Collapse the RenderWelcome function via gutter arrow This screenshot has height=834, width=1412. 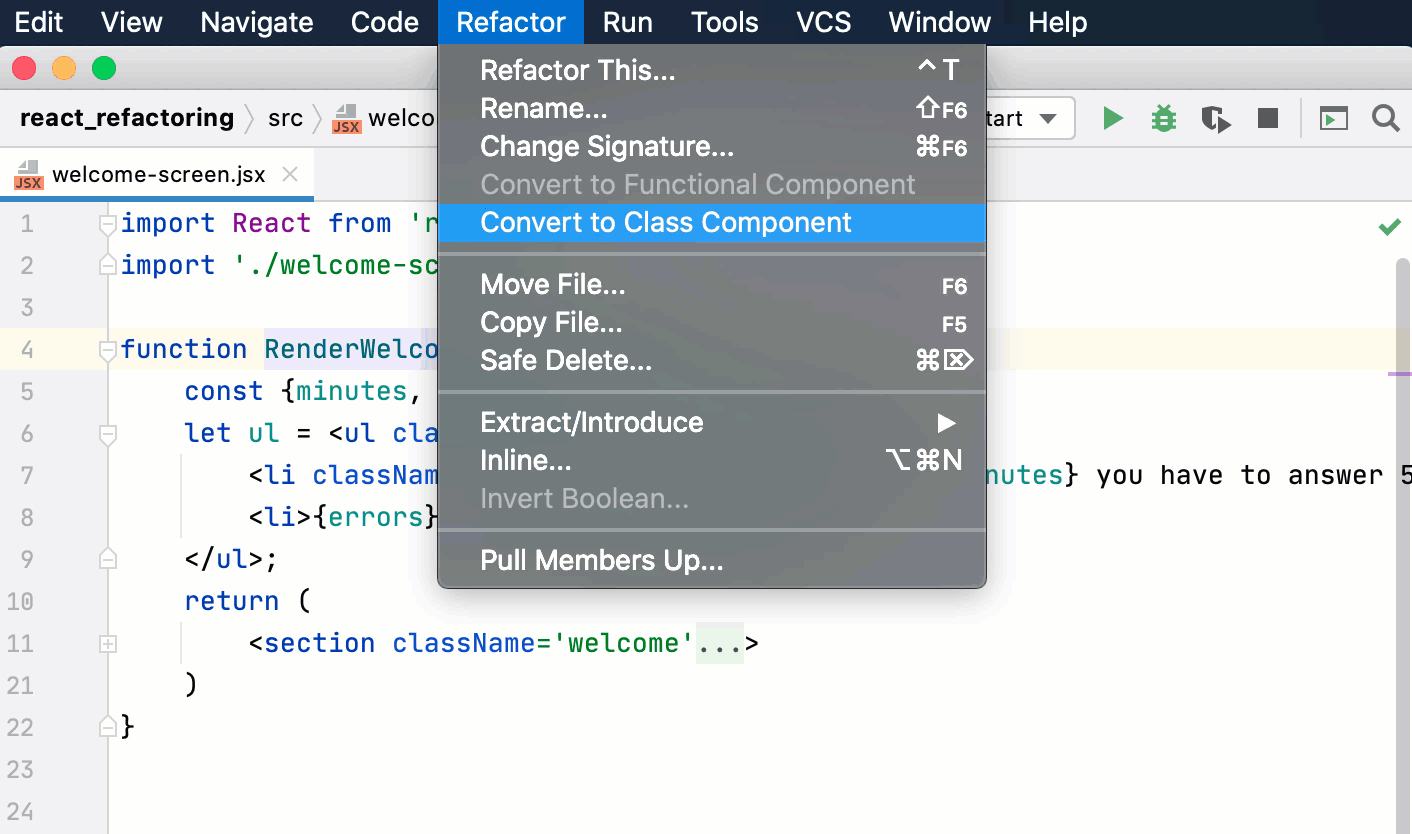(x=106, y=348)
